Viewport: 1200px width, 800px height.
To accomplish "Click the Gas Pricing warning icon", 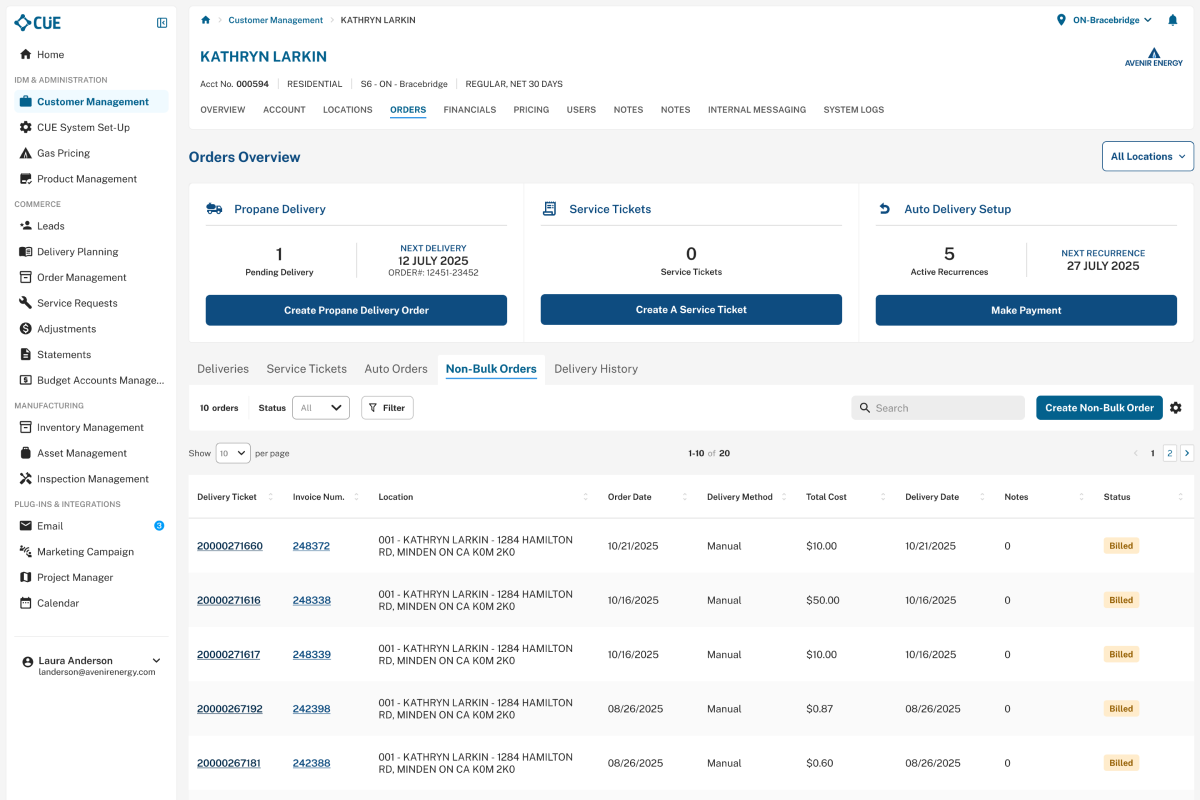I will click(26, 153).
